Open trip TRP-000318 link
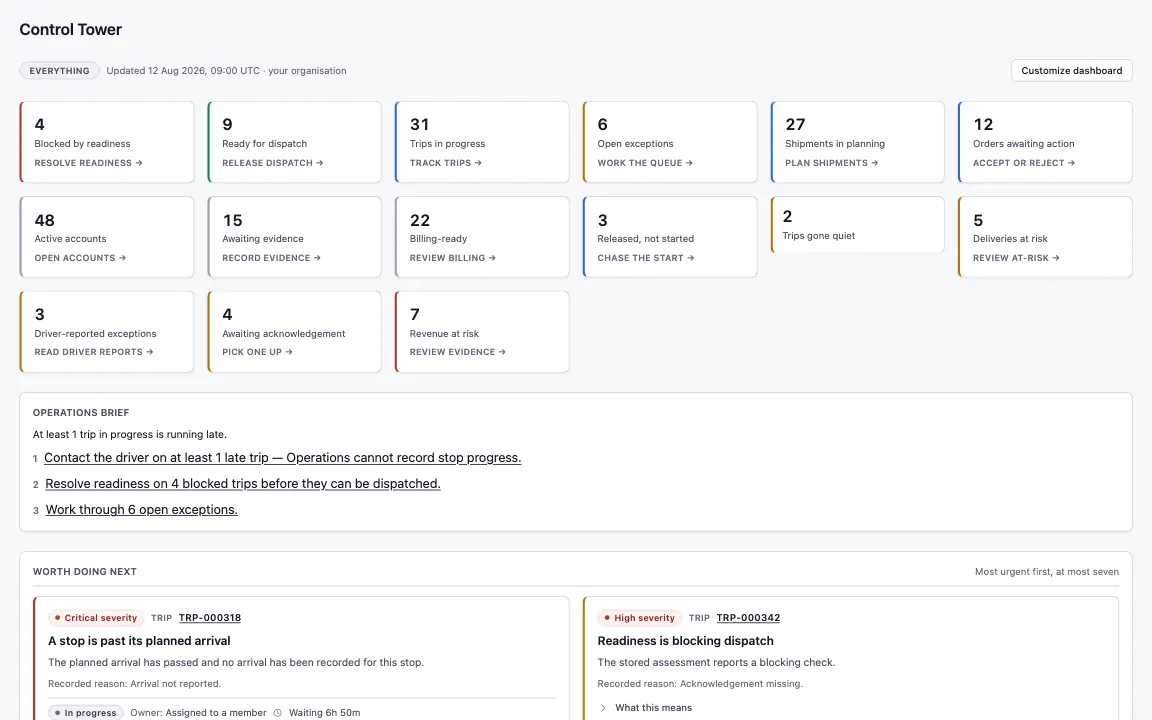The height and width of the screenshot is (720, 1152). coord(209,618)
